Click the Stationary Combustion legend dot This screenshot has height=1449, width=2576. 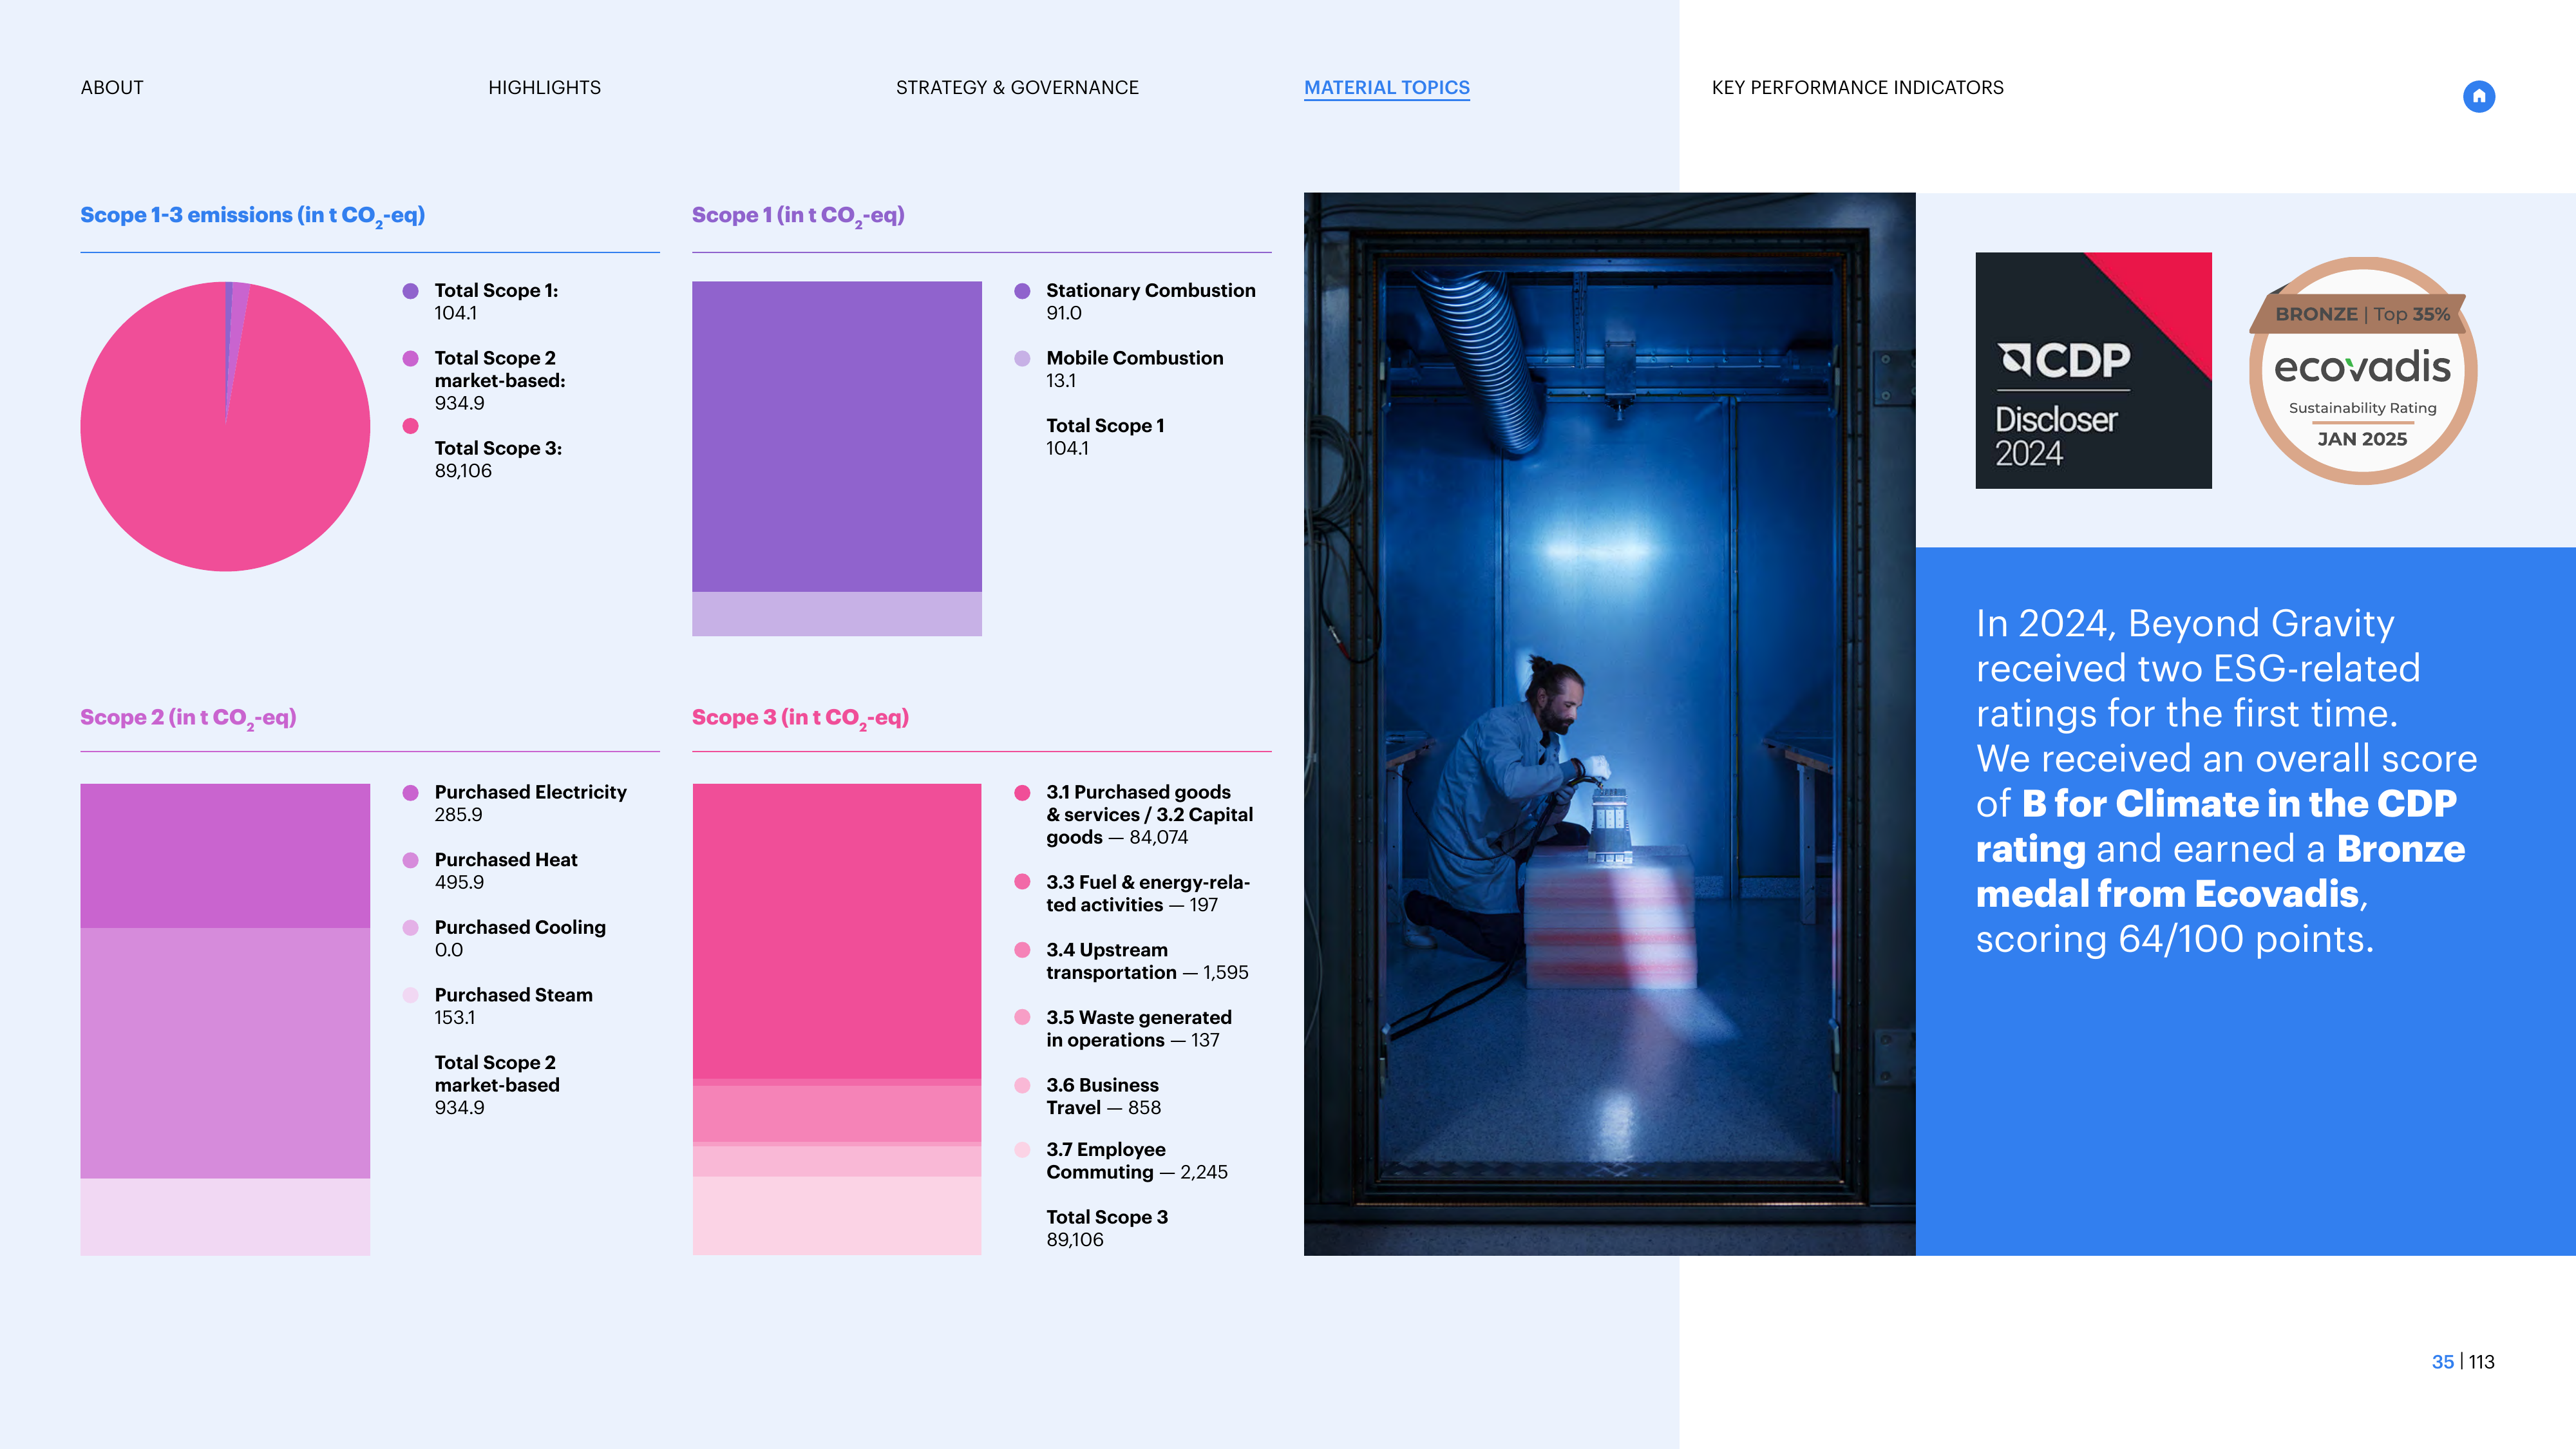pos(1022,291)
